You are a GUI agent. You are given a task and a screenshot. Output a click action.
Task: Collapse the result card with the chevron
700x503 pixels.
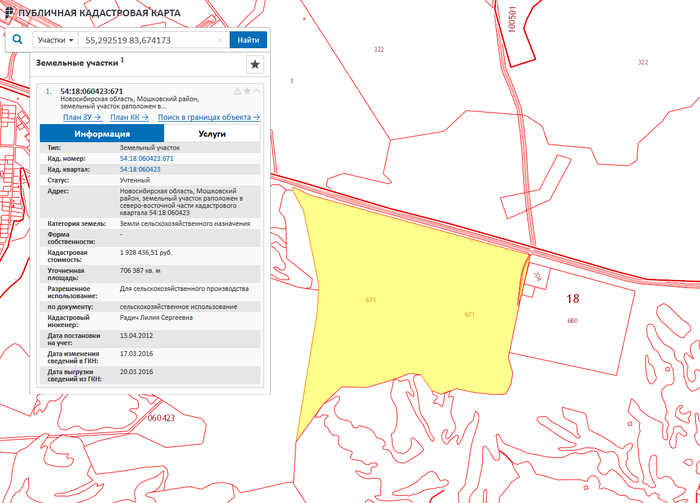pos(257,91)
